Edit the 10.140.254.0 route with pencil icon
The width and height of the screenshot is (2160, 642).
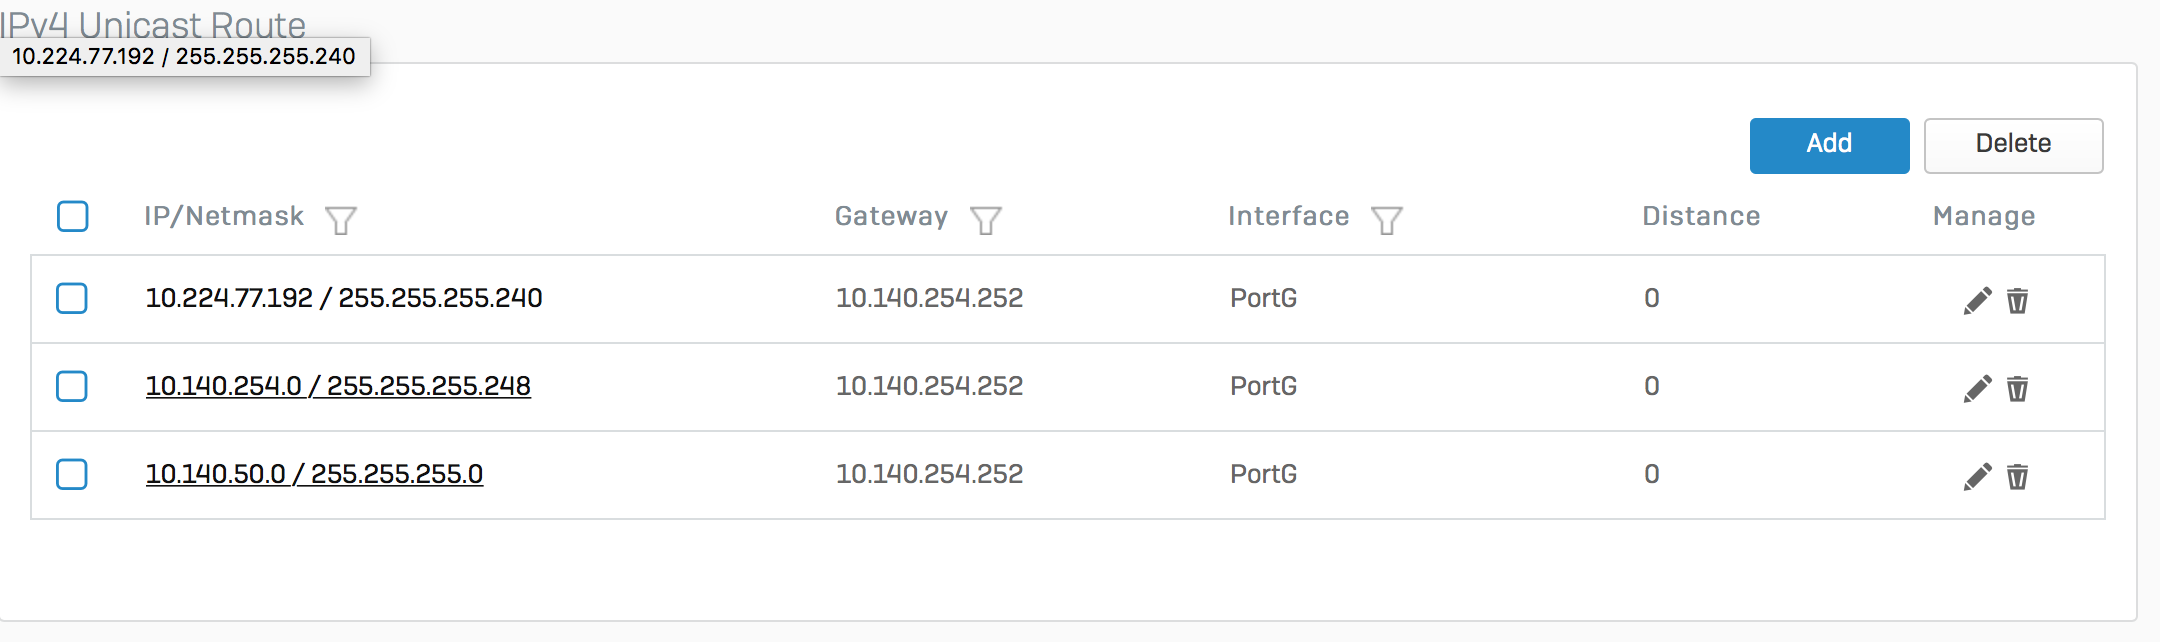1977,388
